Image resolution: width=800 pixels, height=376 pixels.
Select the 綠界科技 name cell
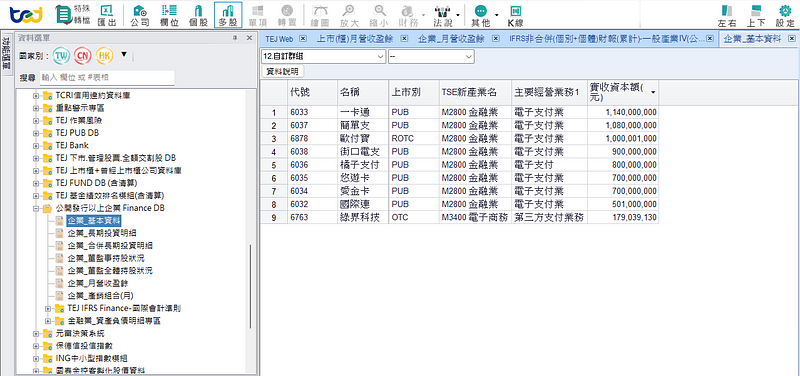click(363, 217)
